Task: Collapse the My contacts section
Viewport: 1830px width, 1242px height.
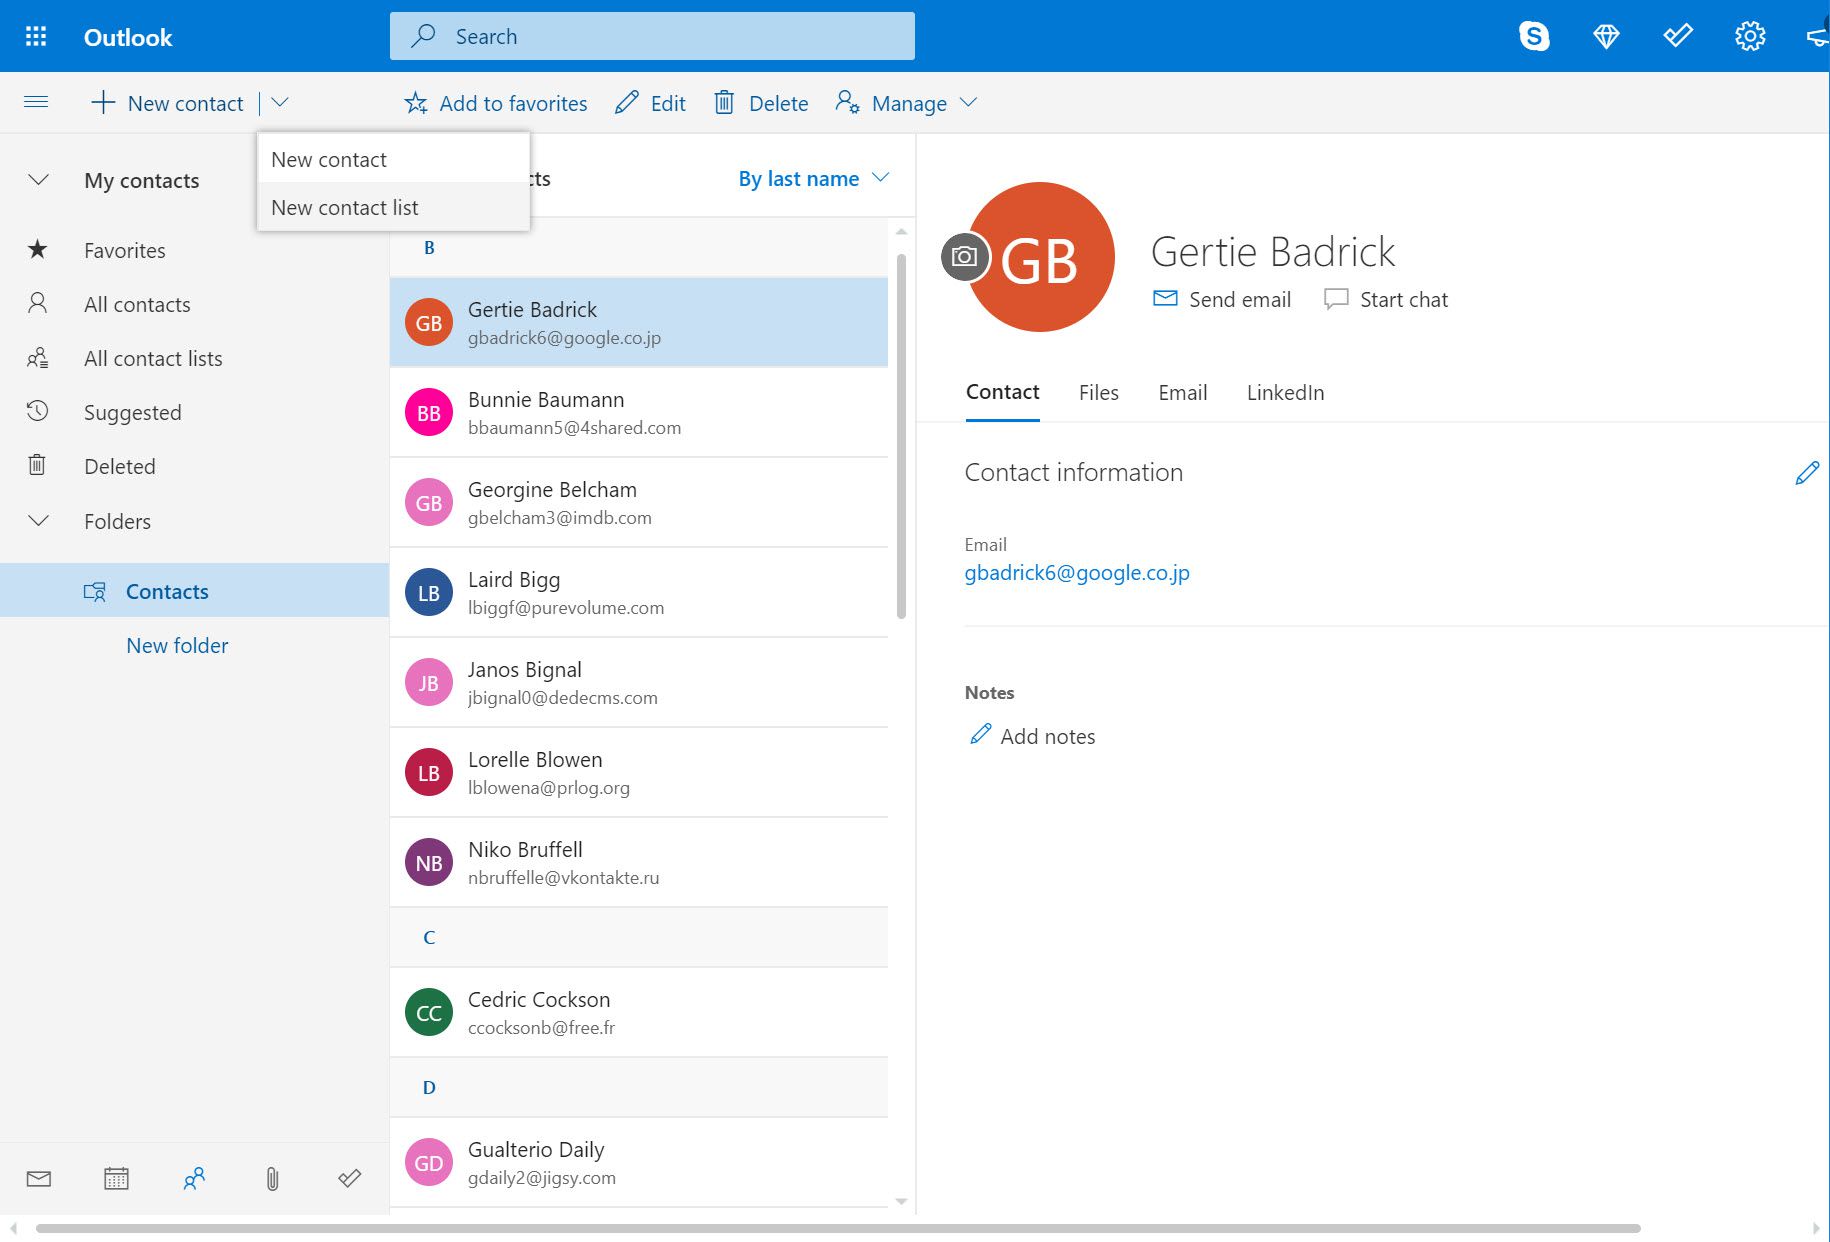Action: pyautogui.click(x=38, y=180)
